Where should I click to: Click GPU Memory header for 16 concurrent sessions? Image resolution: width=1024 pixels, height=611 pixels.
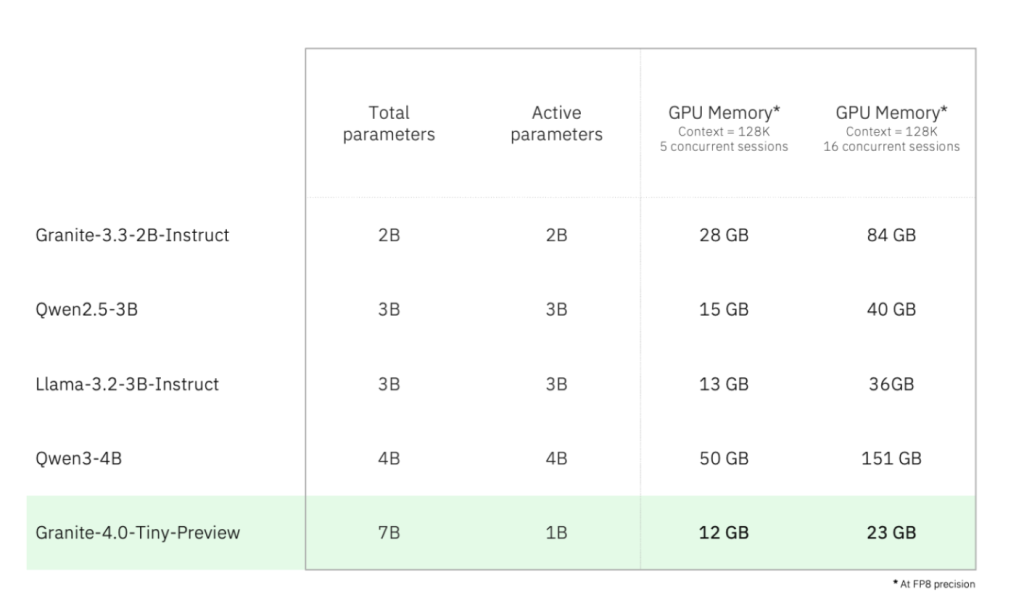(x=891, y=114)
